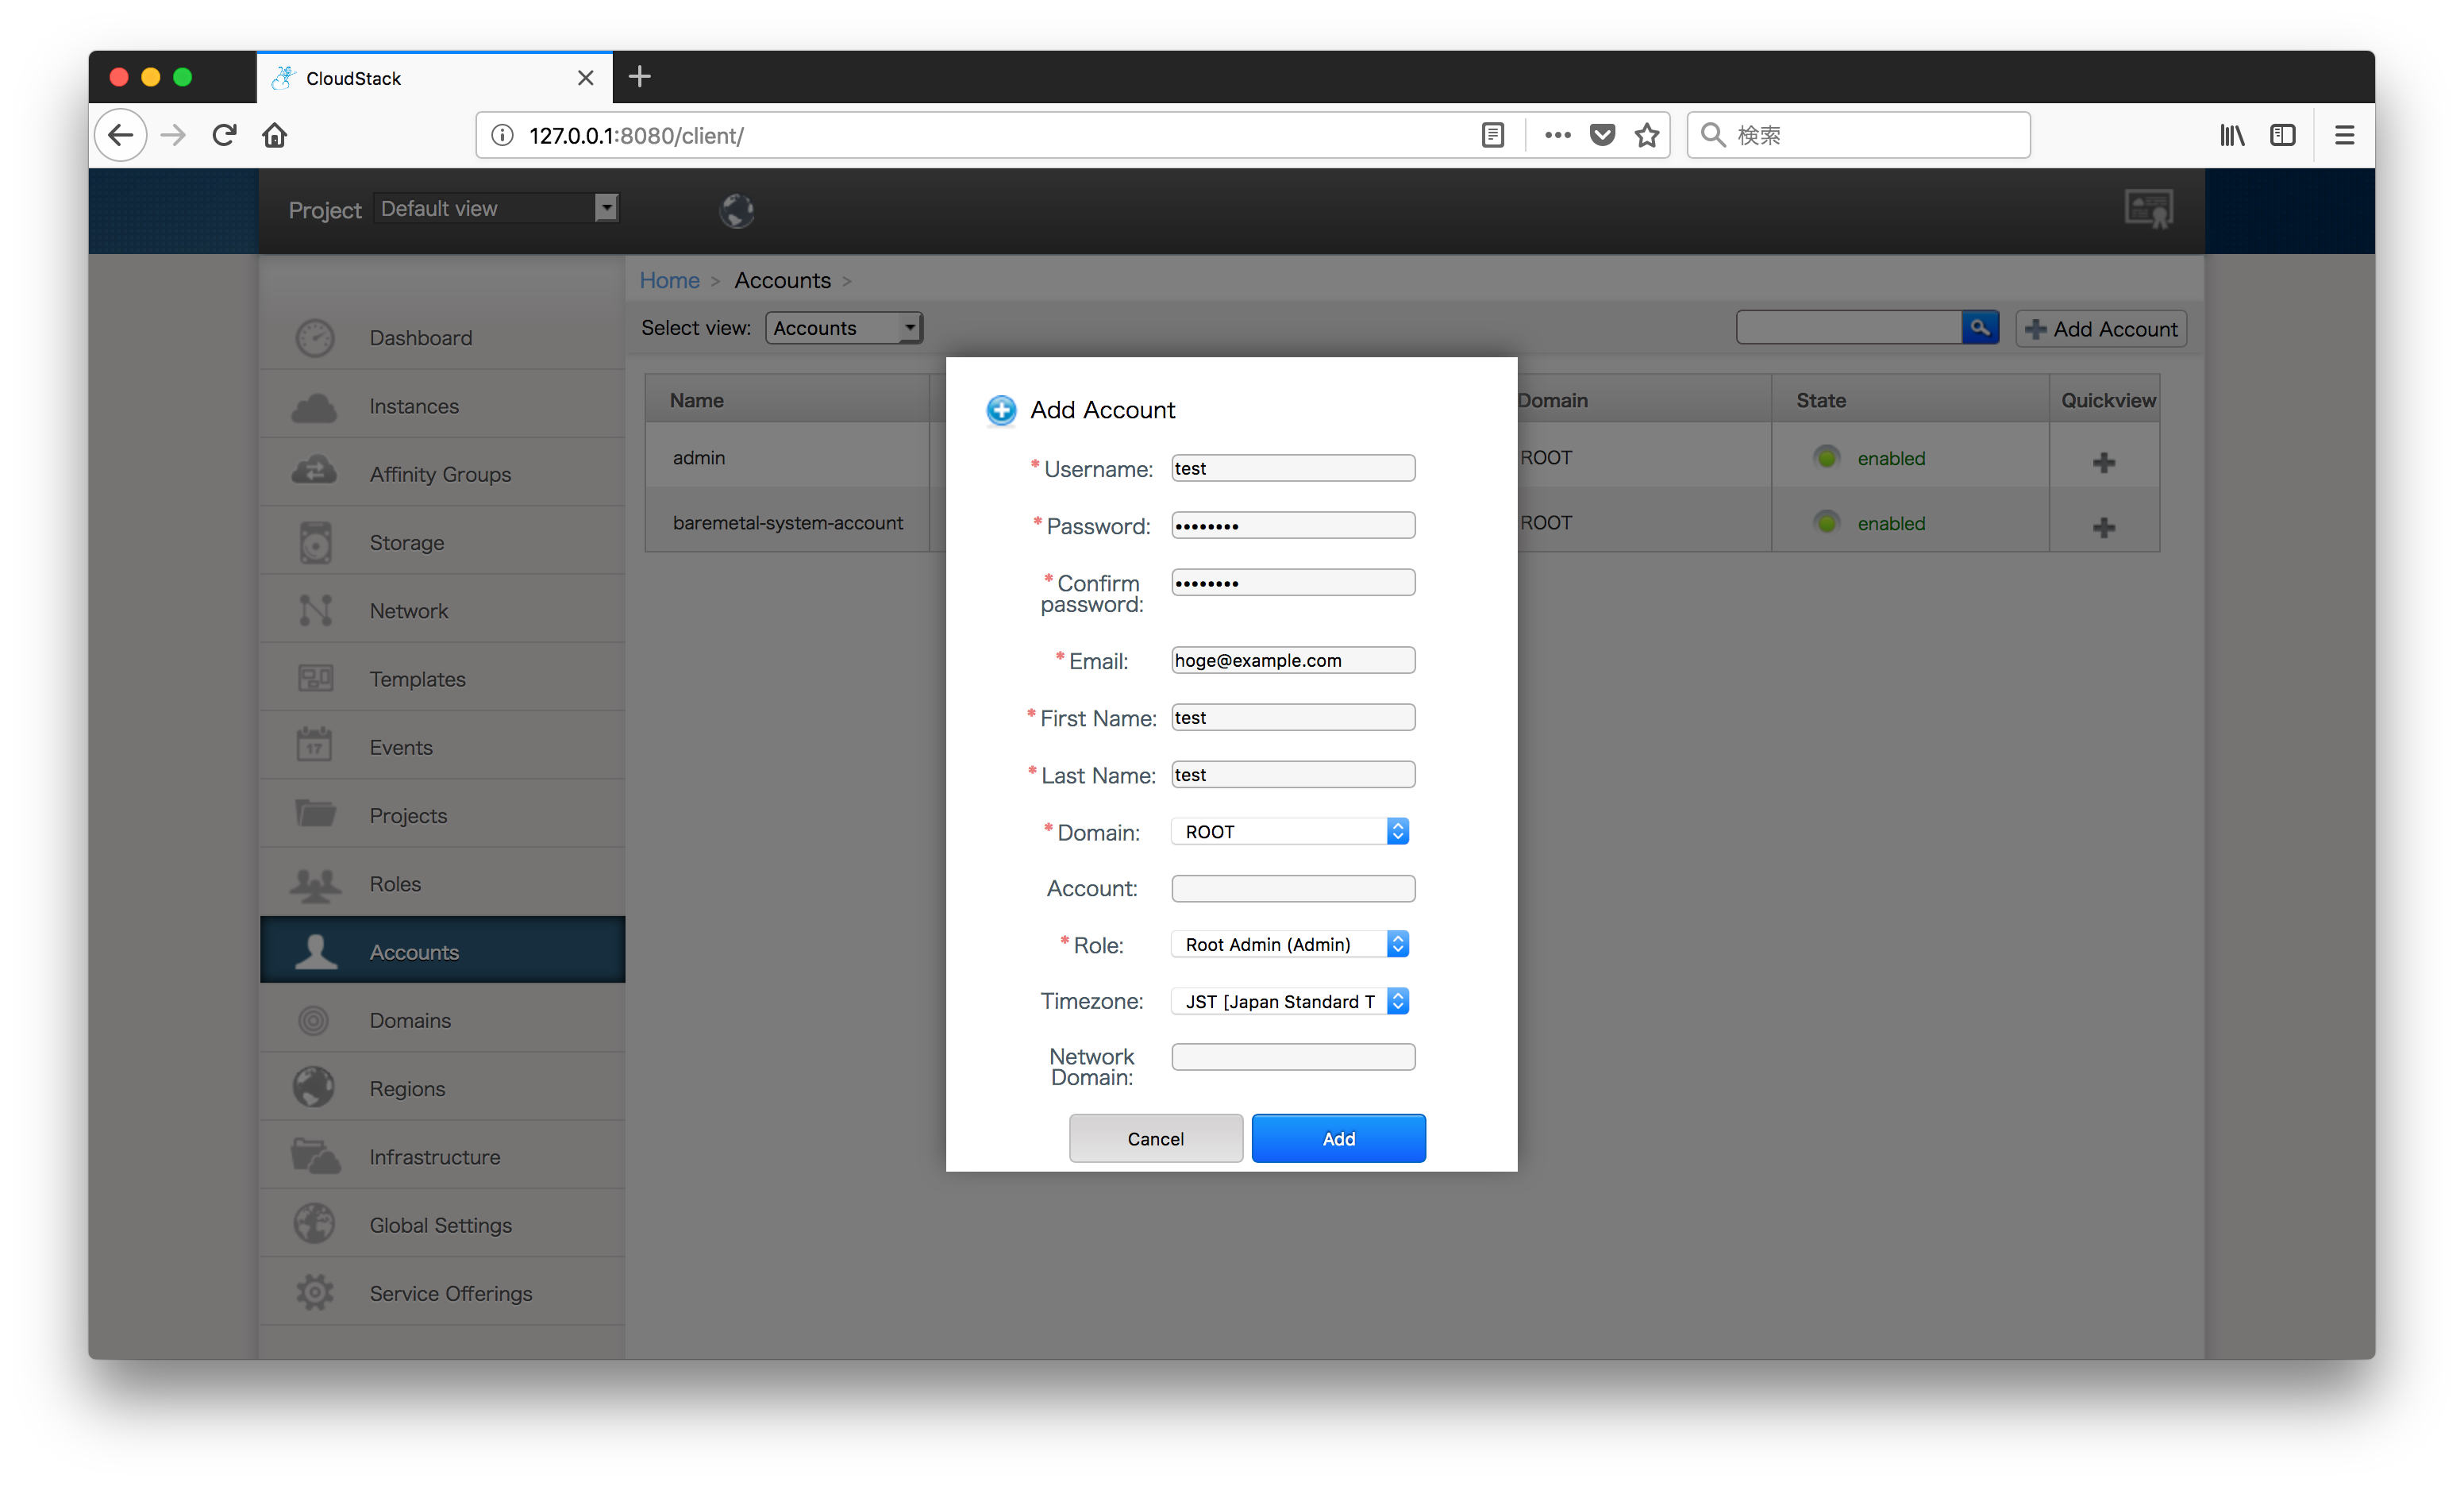This screenshot has height=1486, width=2464.
Task: Click Cancel in Add Account dialog
Action: click(x=1155, y=1138)
